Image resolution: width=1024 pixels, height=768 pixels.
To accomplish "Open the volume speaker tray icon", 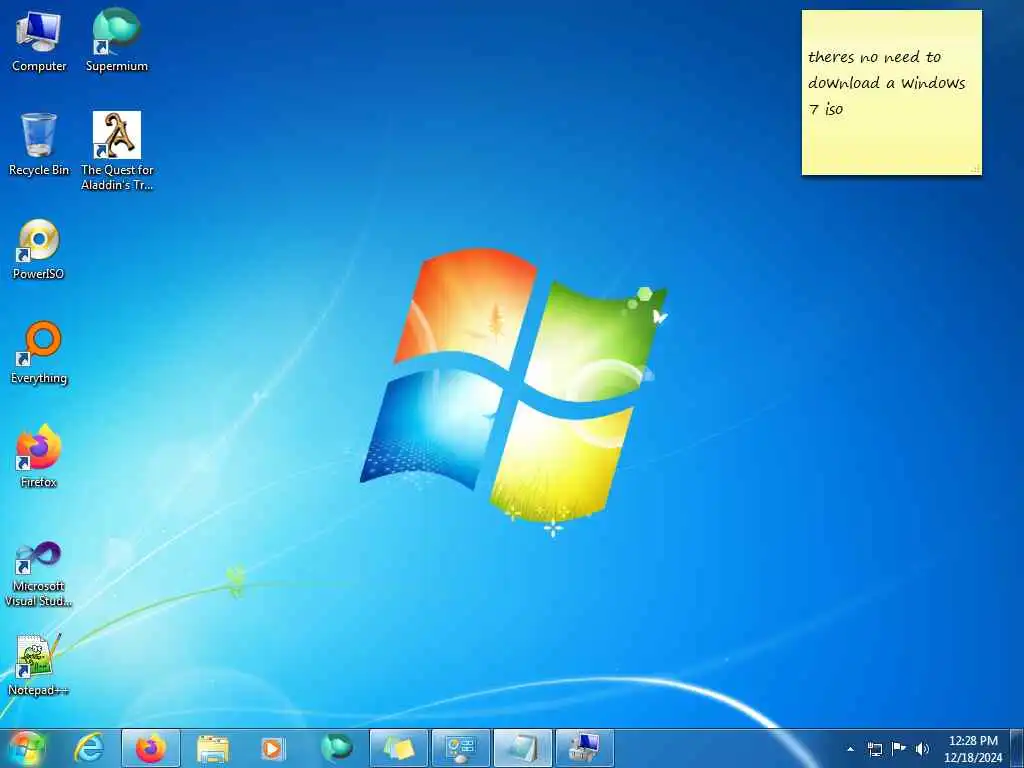I will tap(922, 749).
